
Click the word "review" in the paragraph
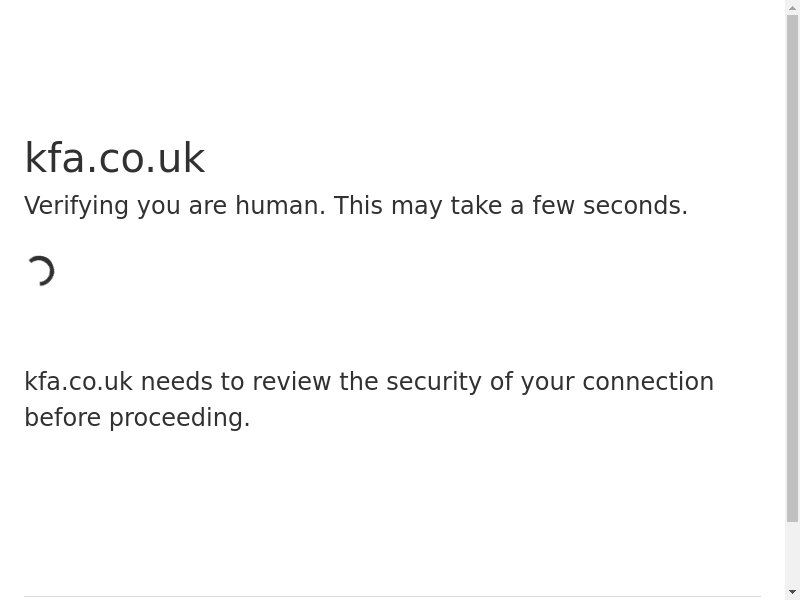click(292, 382)
